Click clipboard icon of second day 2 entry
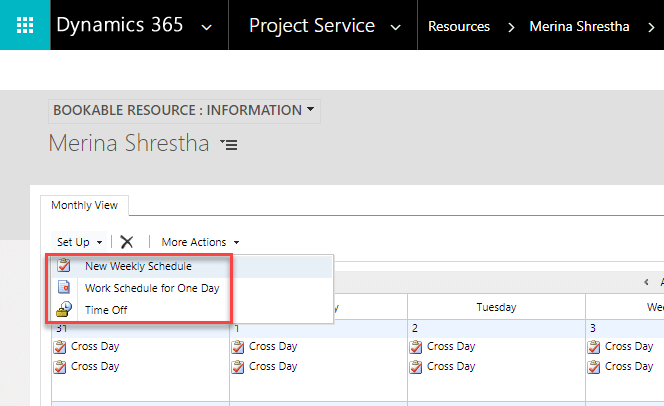 coord(416,367)
